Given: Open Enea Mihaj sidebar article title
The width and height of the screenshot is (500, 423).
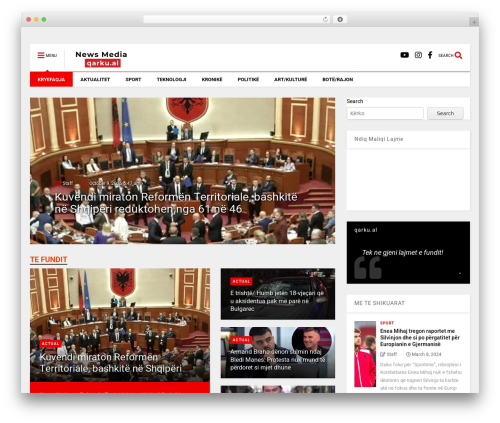Looking at the screenshot, I should tap(420, 337).
